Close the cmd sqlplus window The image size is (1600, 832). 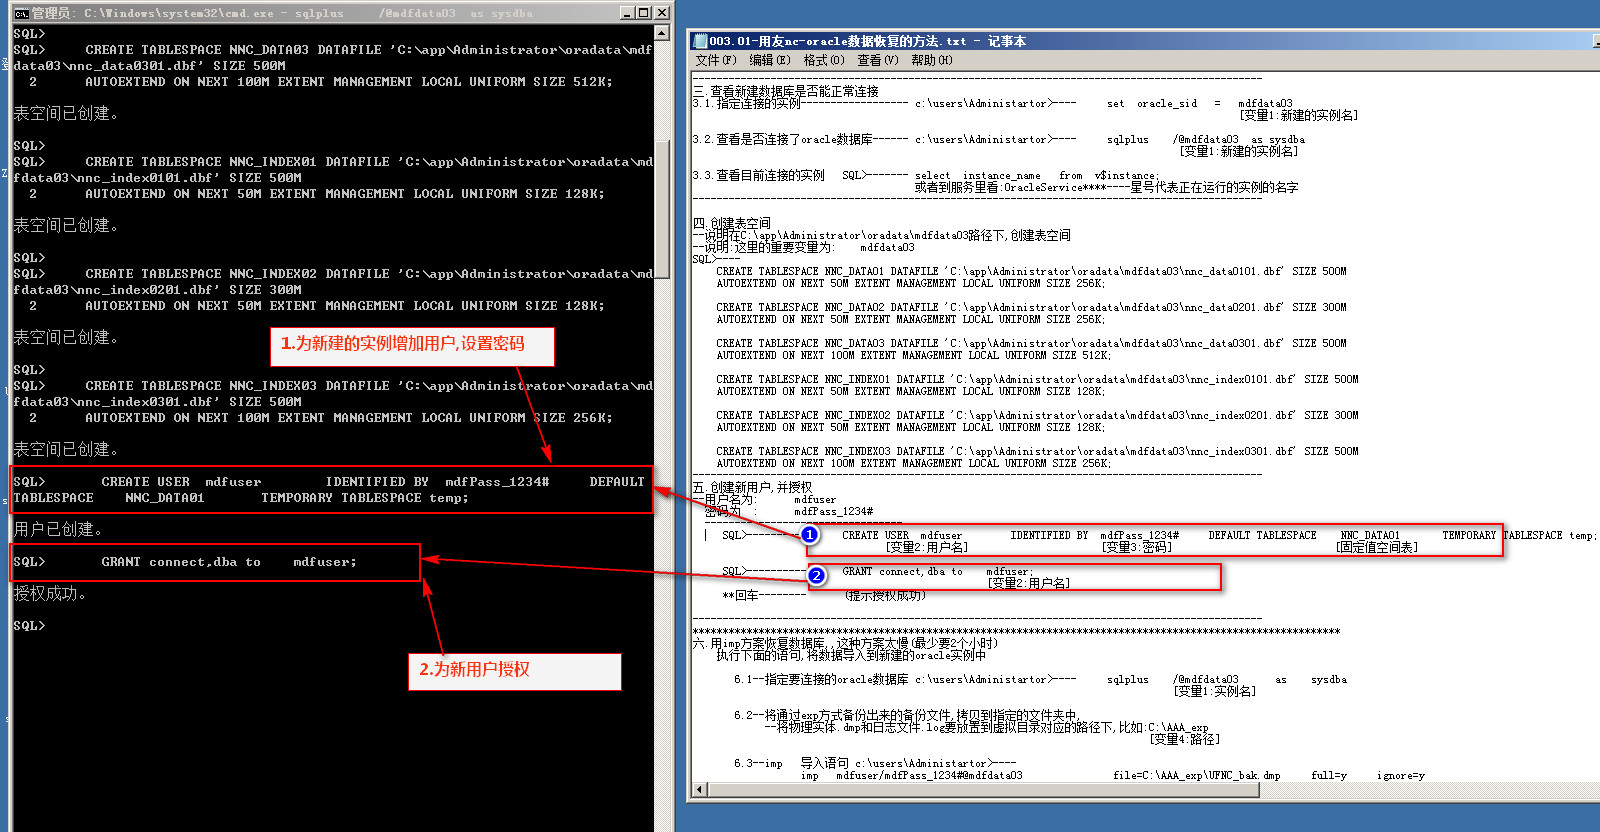(661, 13)
